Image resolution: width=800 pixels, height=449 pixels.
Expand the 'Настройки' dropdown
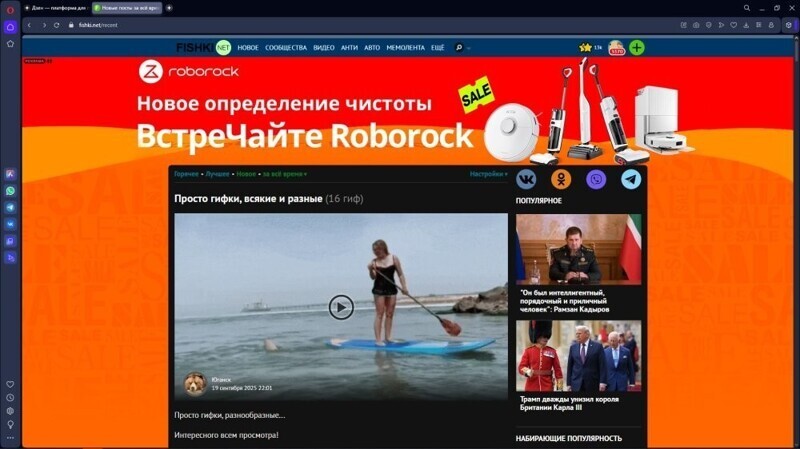[488, 174]
